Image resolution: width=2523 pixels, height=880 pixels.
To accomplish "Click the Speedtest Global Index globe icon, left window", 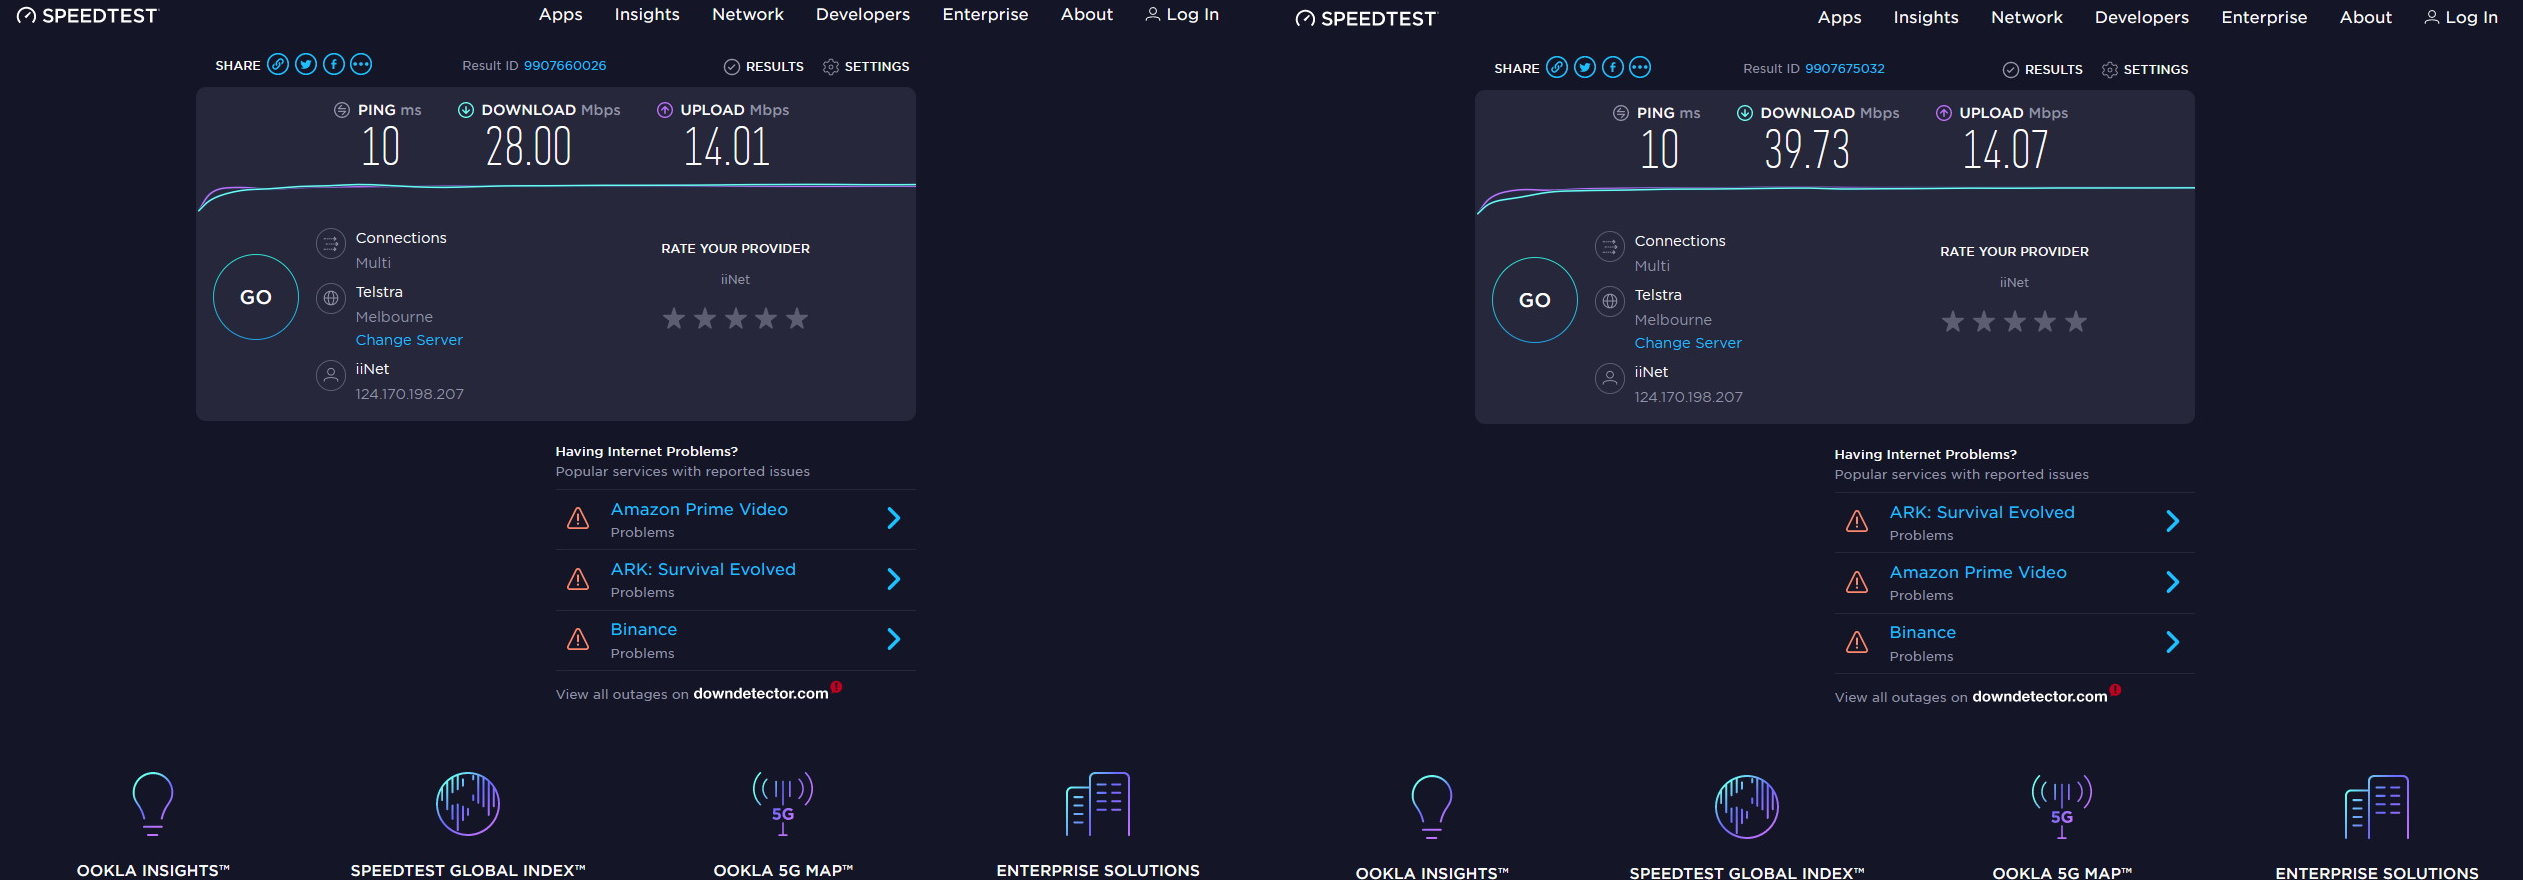I will (468, 803).
